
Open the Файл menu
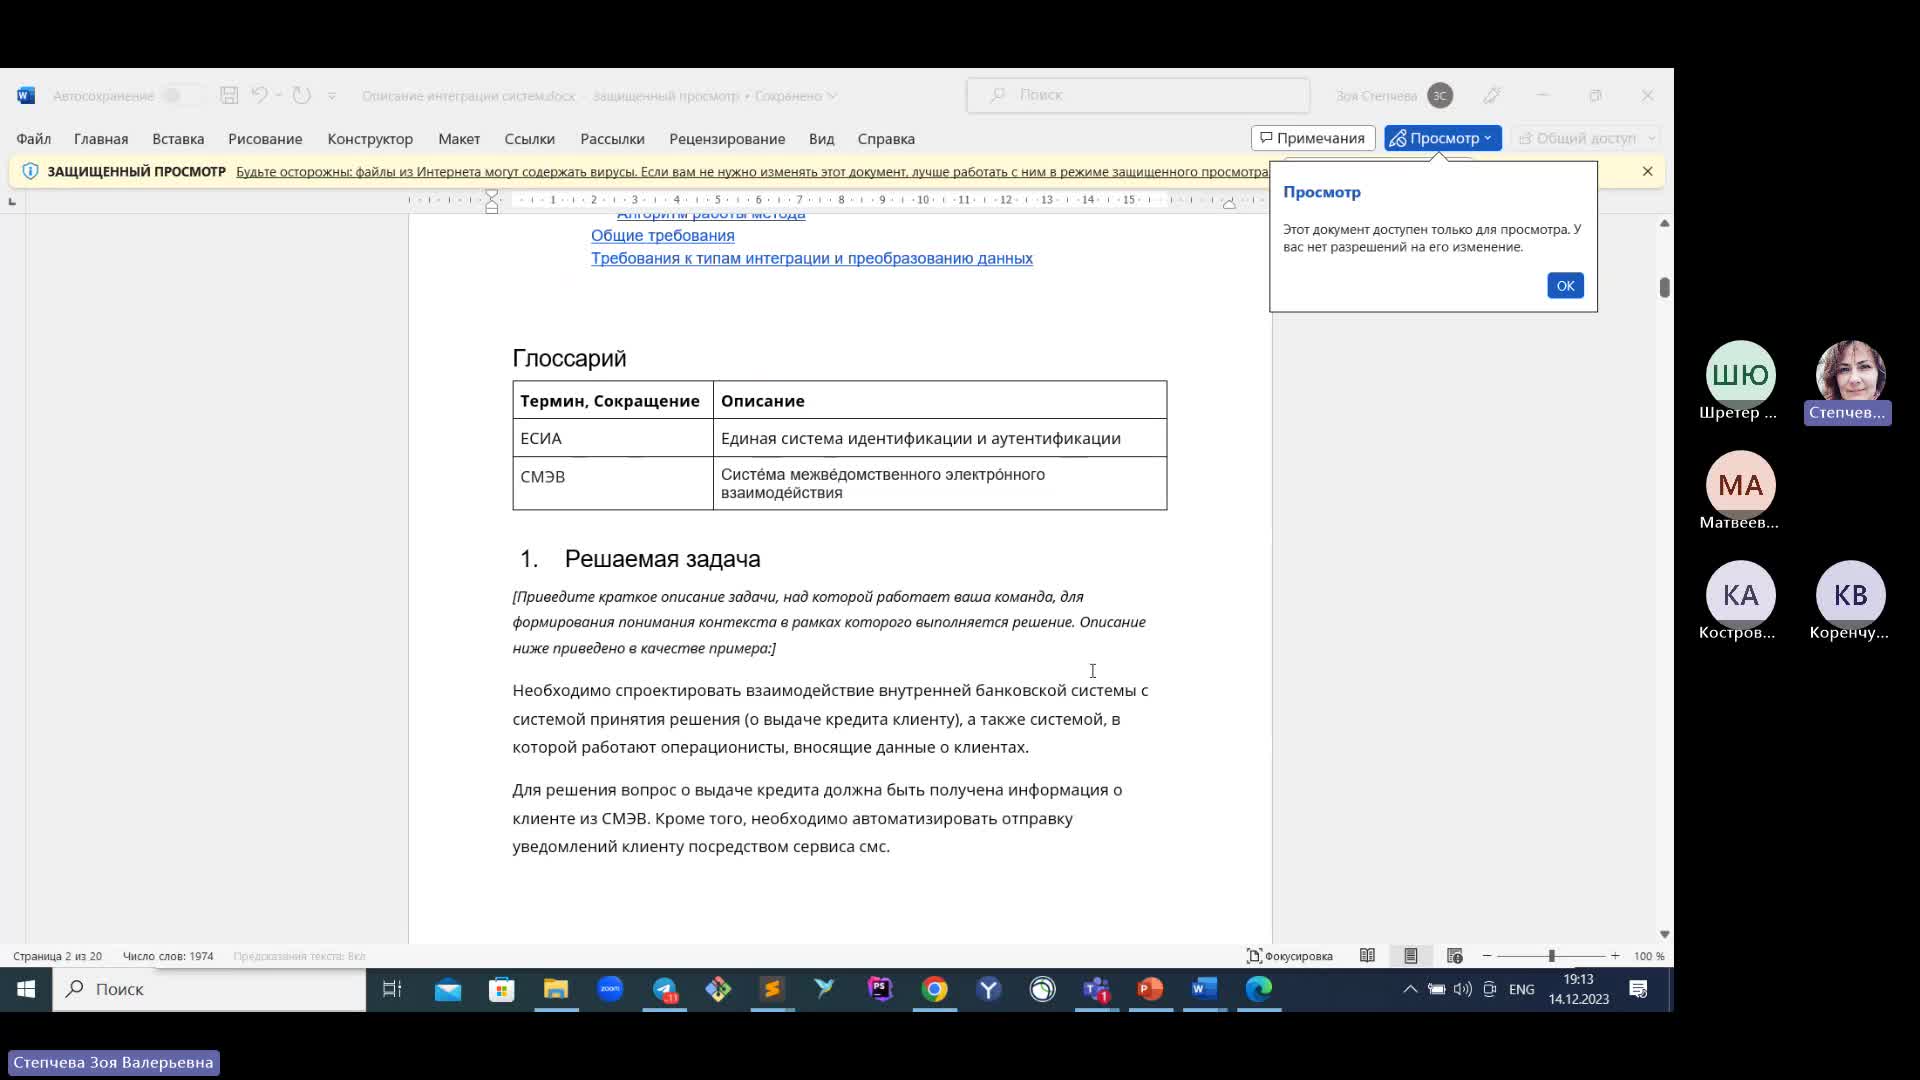coord(33,139)
